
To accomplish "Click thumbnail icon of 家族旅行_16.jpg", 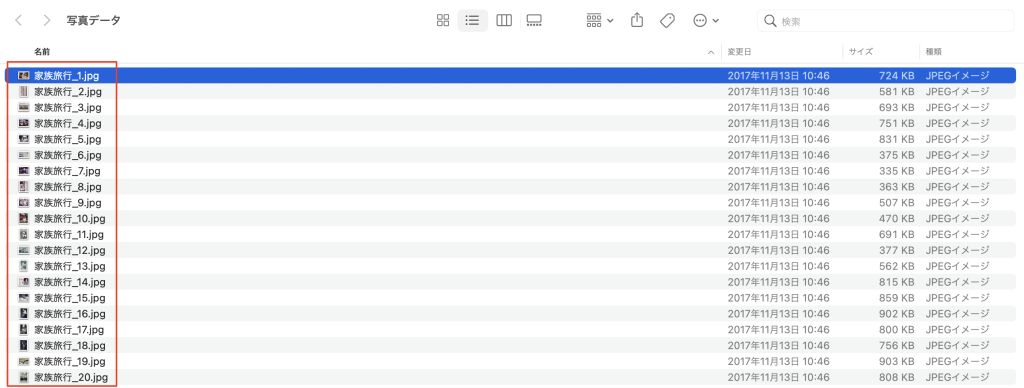I will tap(24, 314).
